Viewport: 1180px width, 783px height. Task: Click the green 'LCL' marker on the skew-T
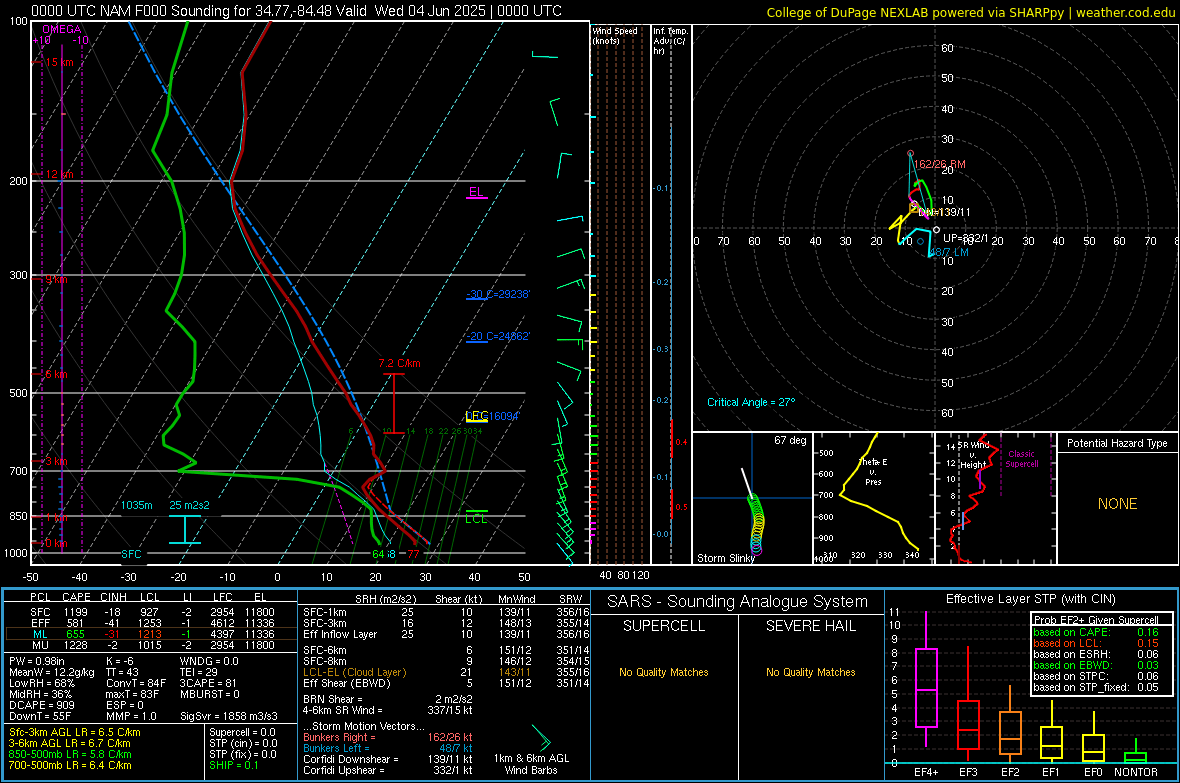click(x=476, y=519)
